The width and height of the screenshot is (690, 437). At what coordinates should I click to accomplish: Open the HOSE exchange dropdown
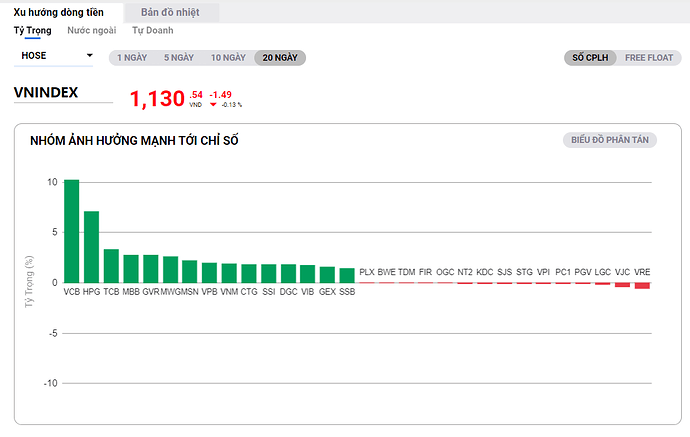click(54, 56)
